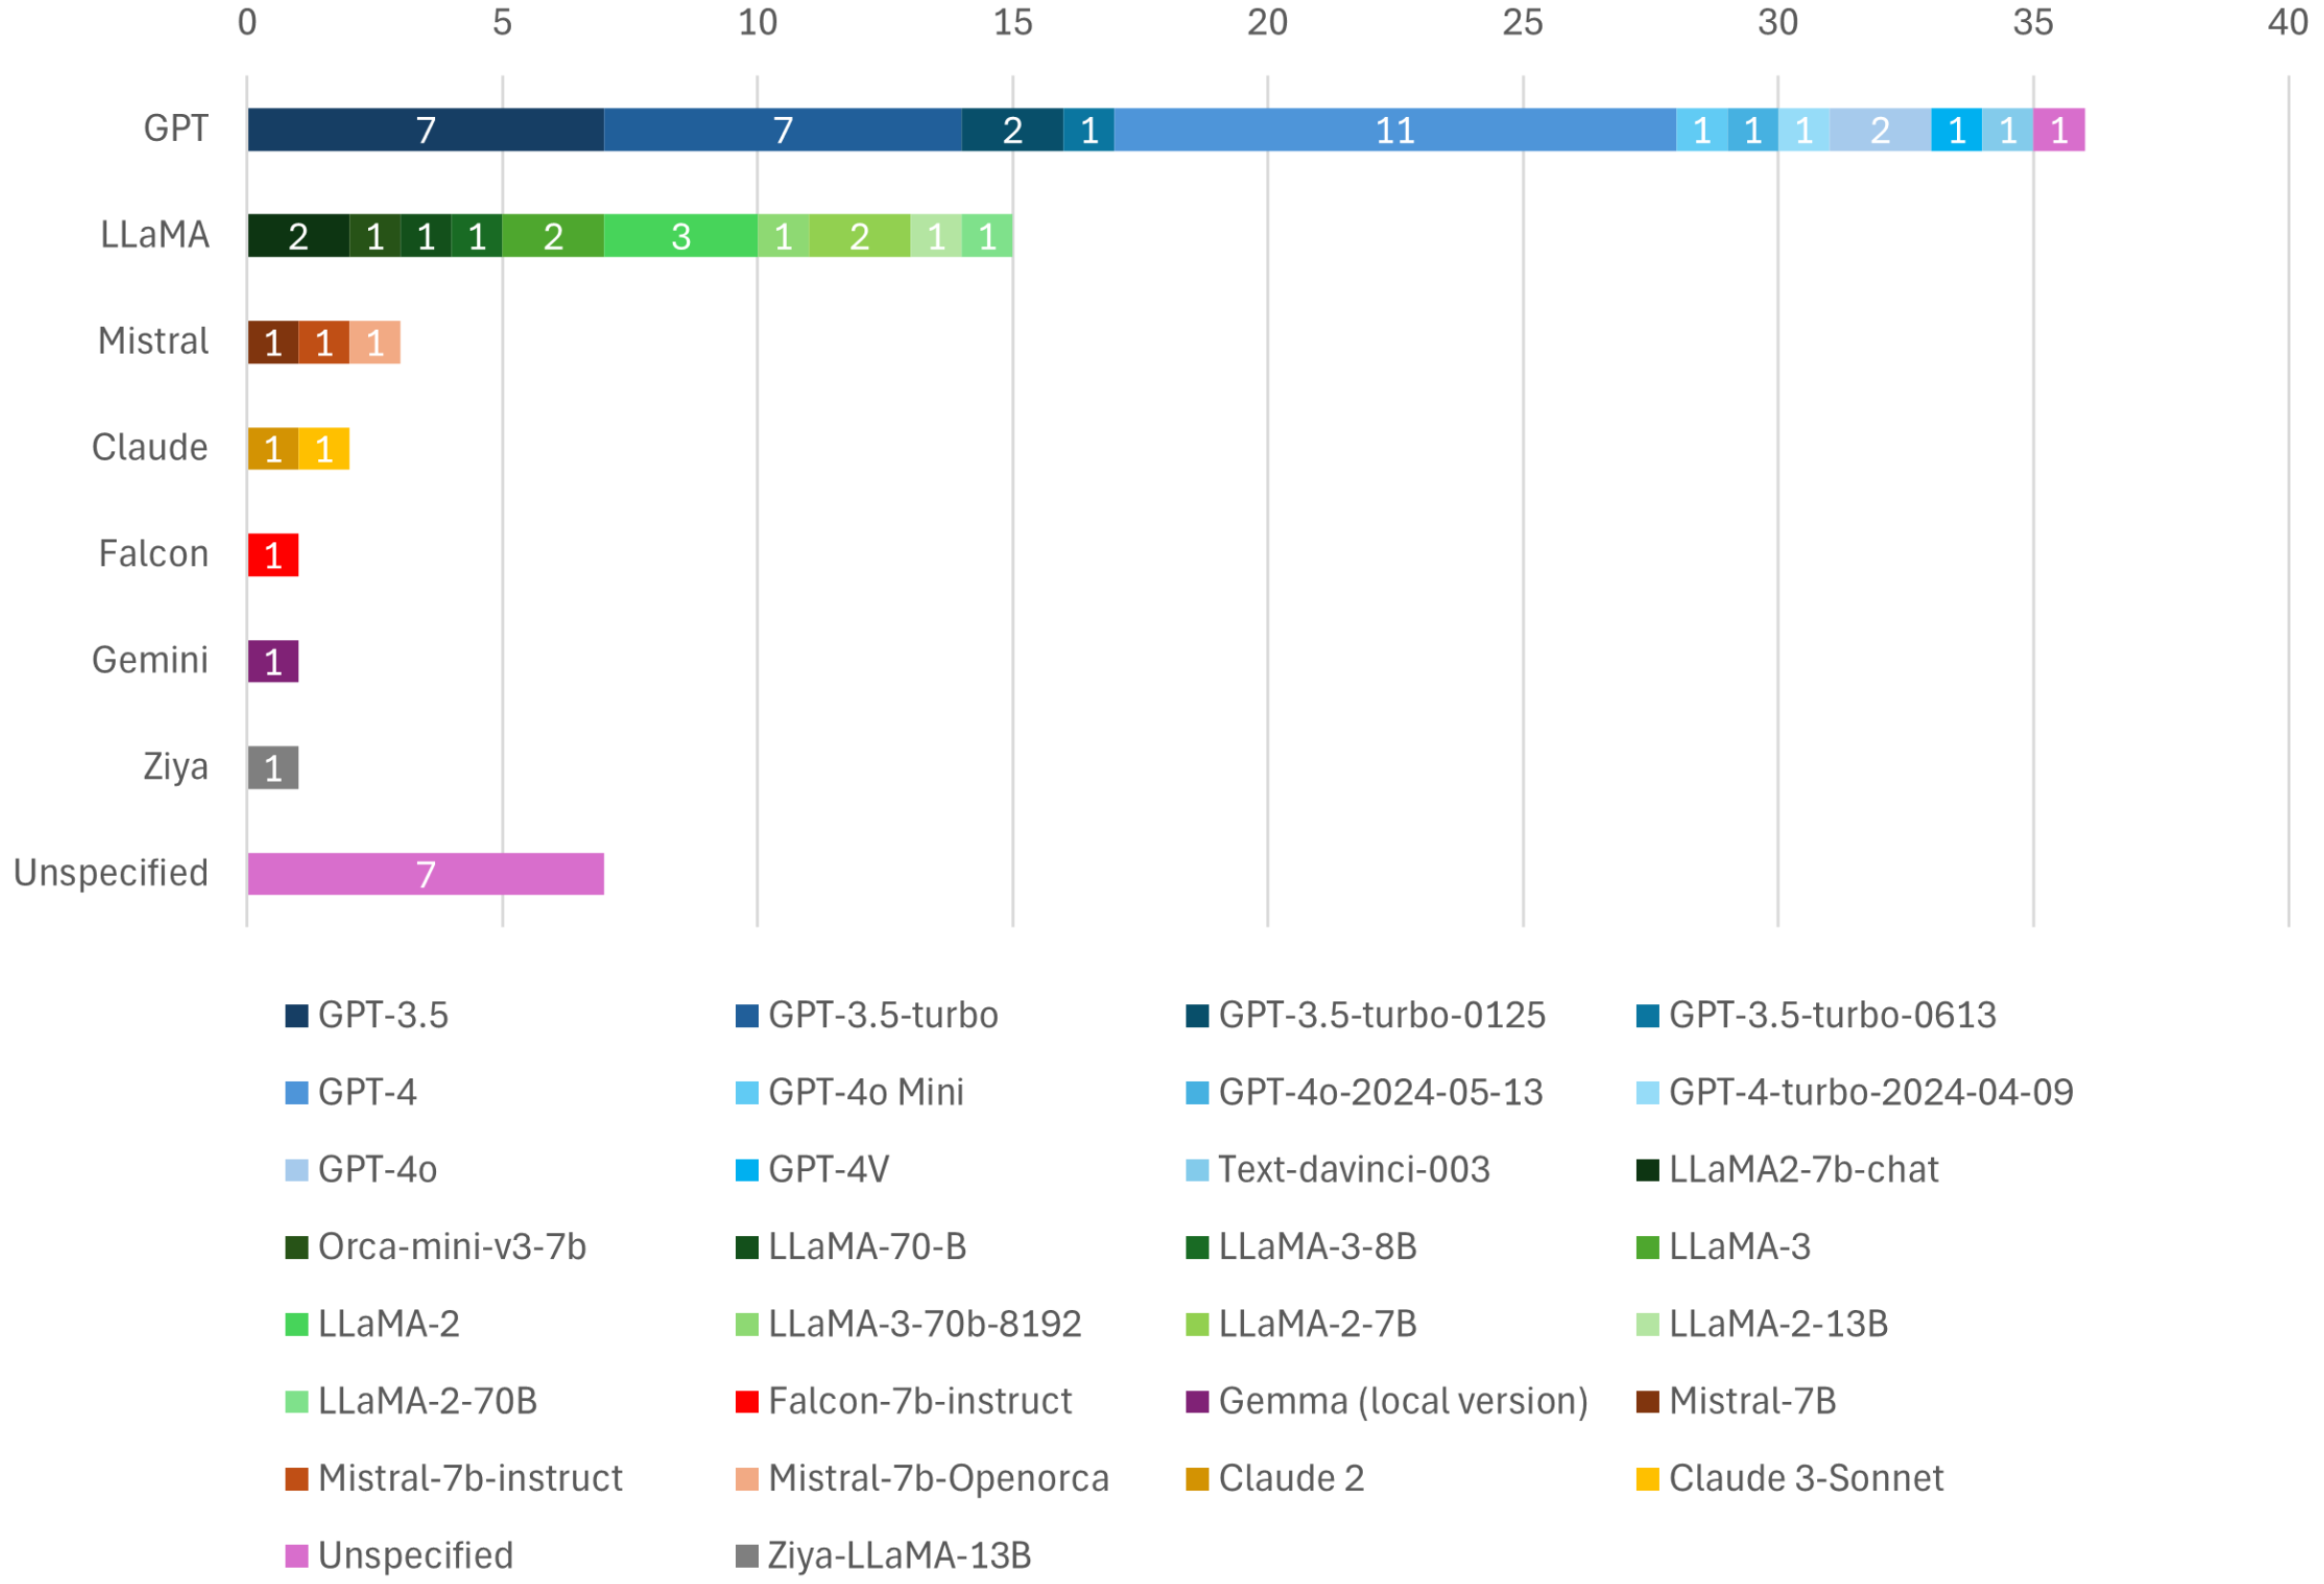The image size is (2324, 1584).
Task: Click the Ziya-LLaMA-13B gray legend swatch
Action: tap(746, 1555)
